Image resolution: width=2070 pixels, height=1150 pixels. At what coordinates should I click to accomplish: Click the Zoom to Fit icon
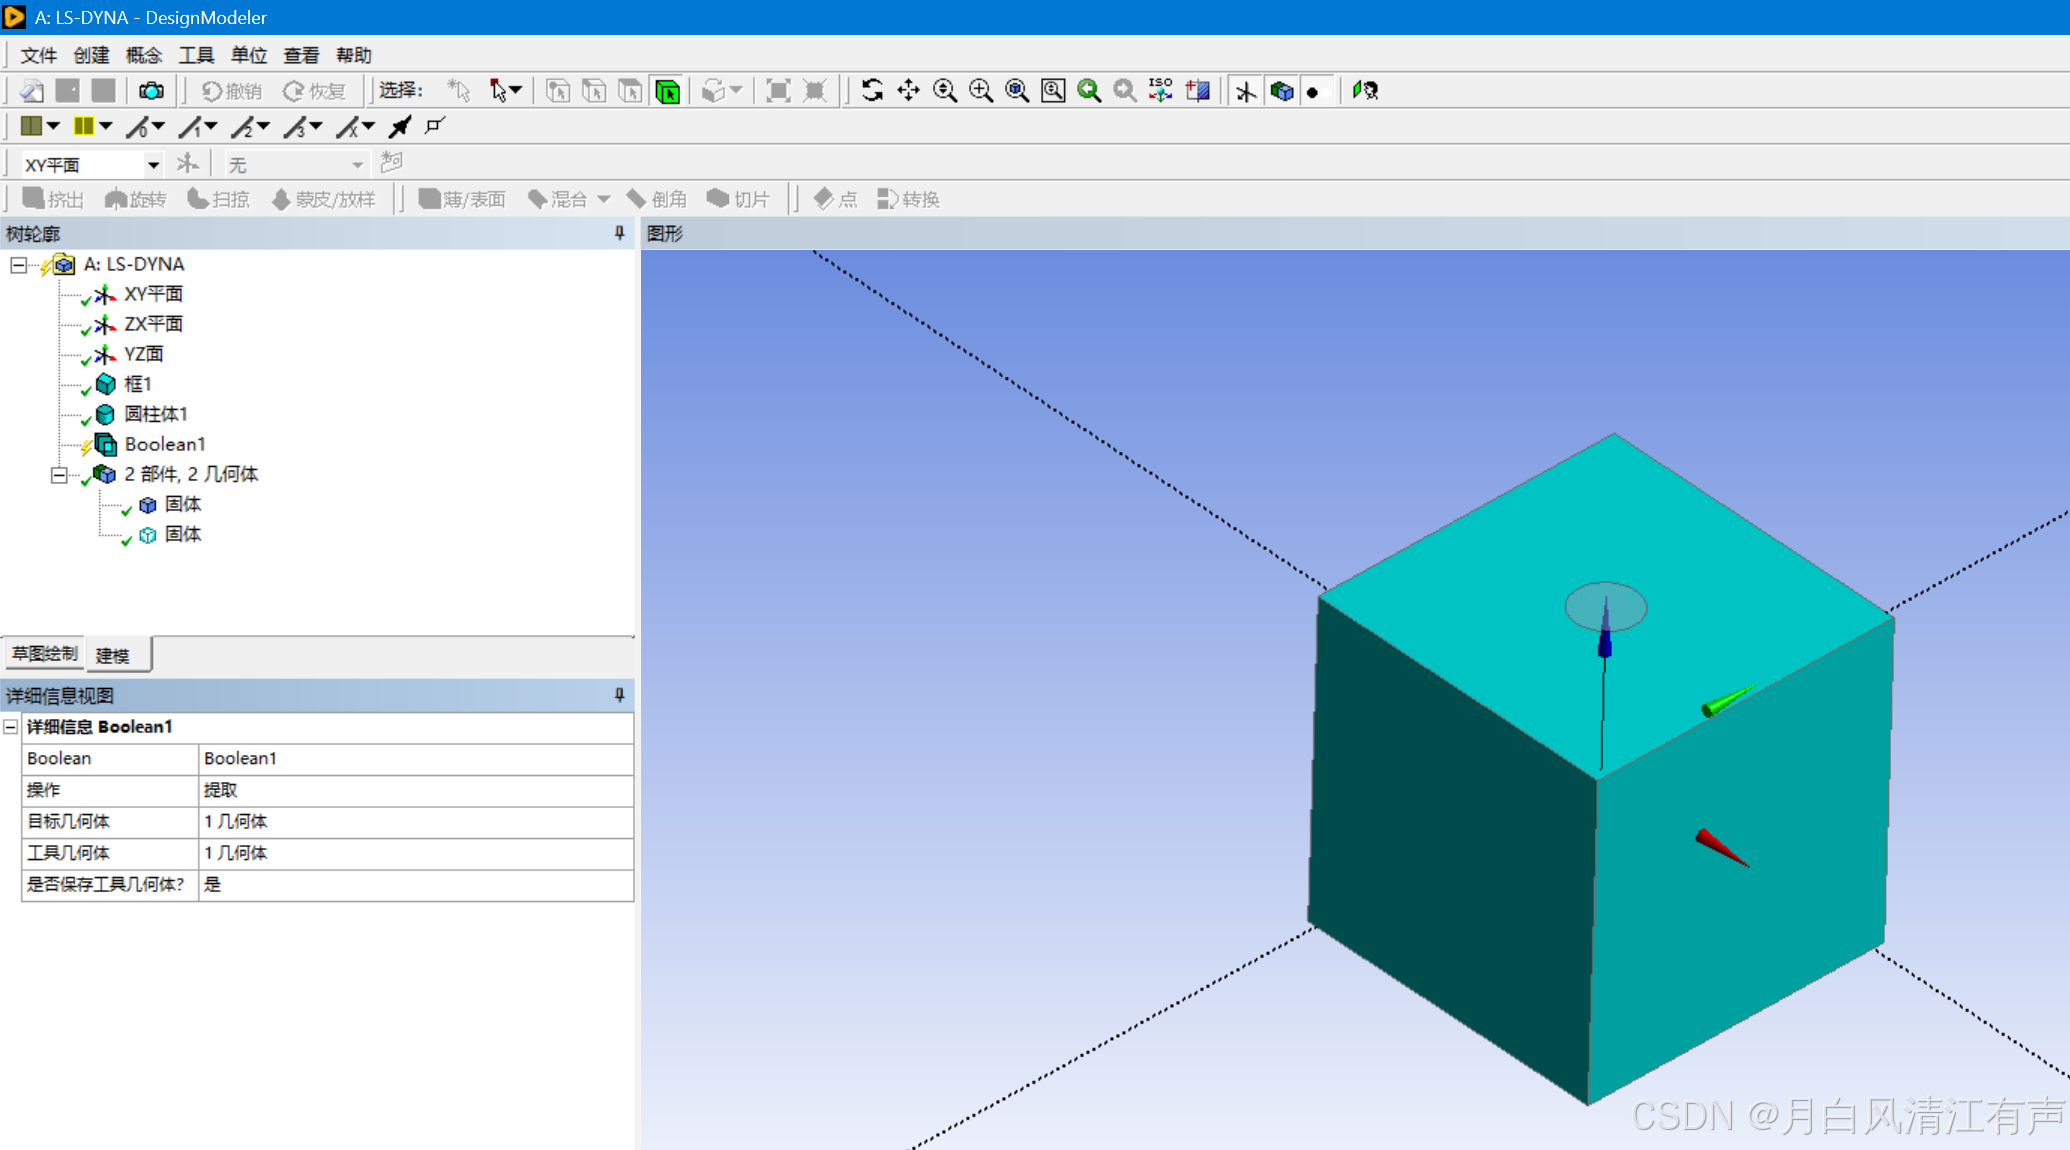tap(1017, 91)
